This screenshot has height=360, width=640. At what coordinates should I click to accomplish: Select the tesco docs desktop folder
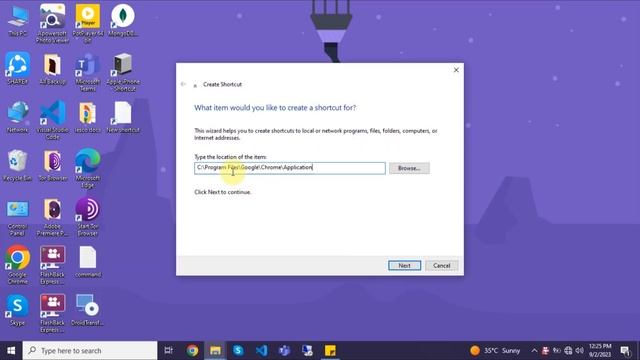coord(88,117)
